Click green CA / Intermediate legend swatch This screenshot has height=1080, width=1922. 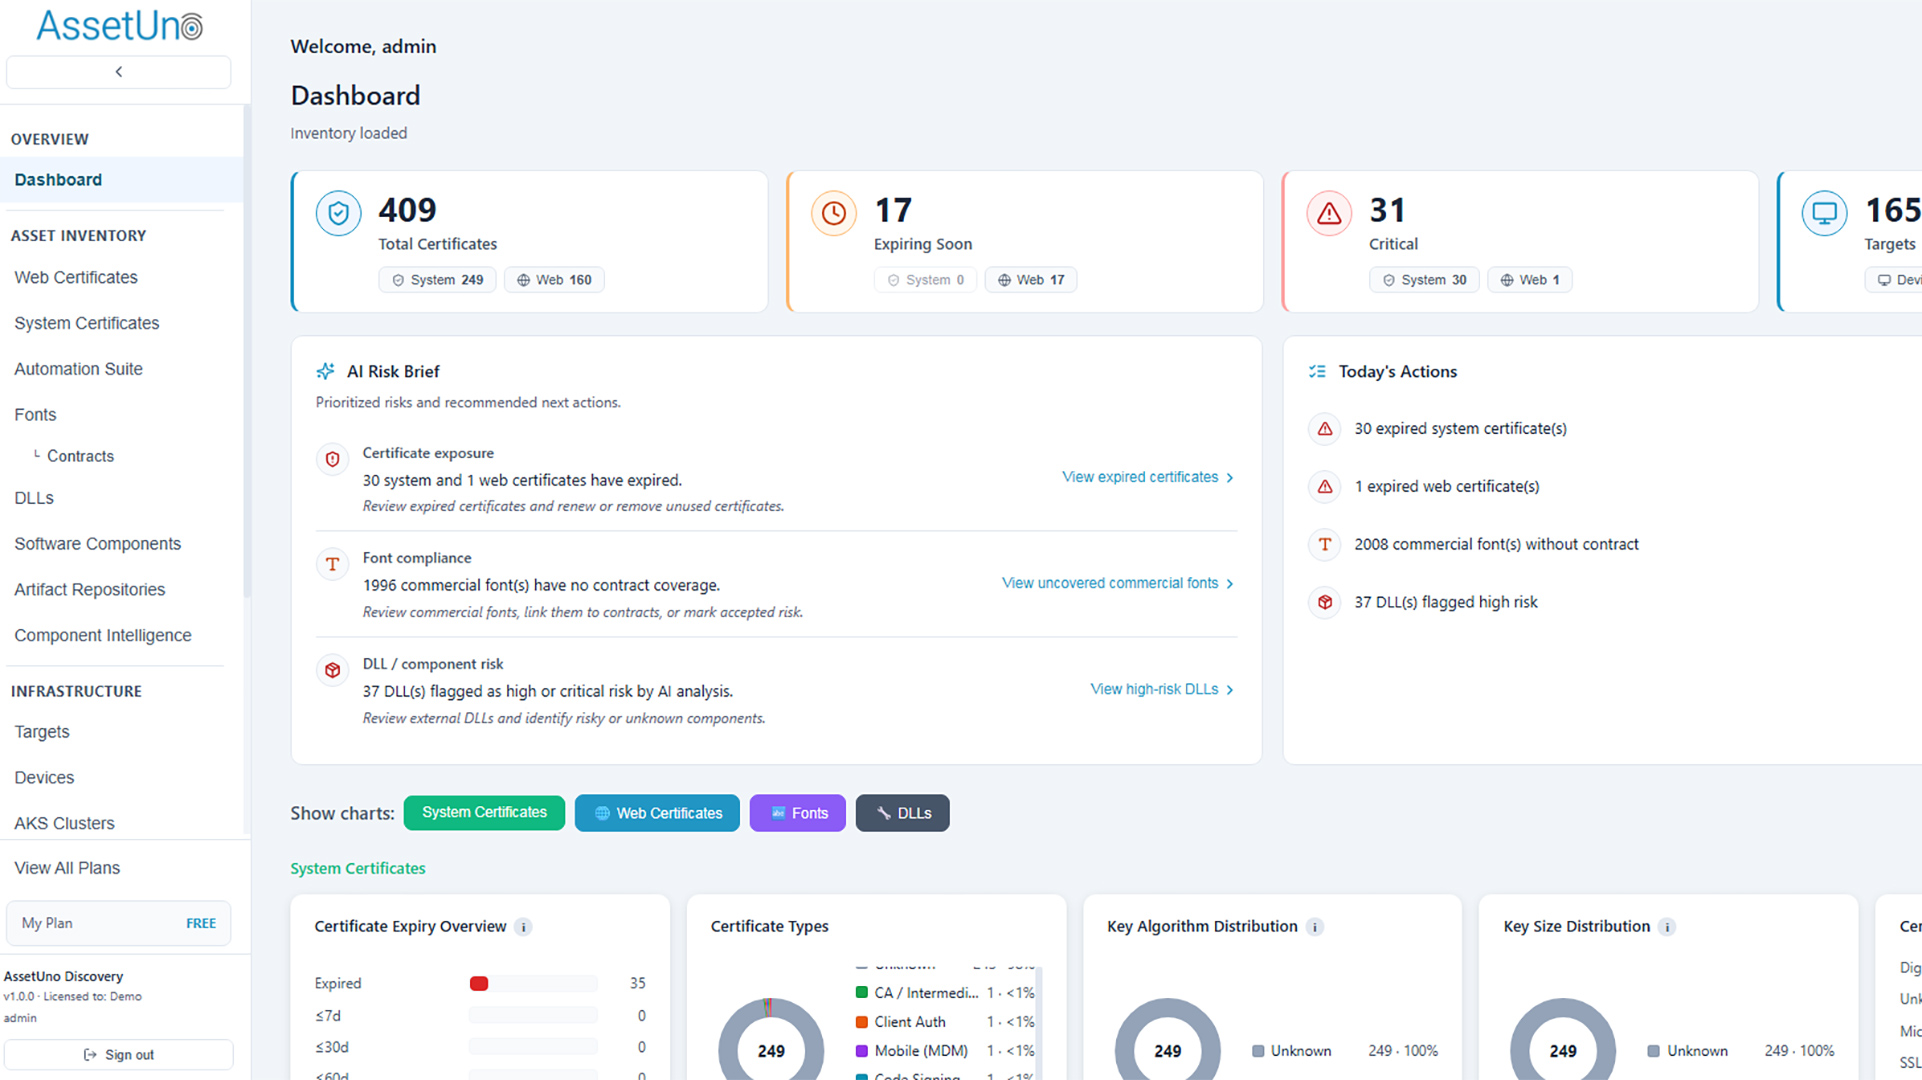click(862, 993)
